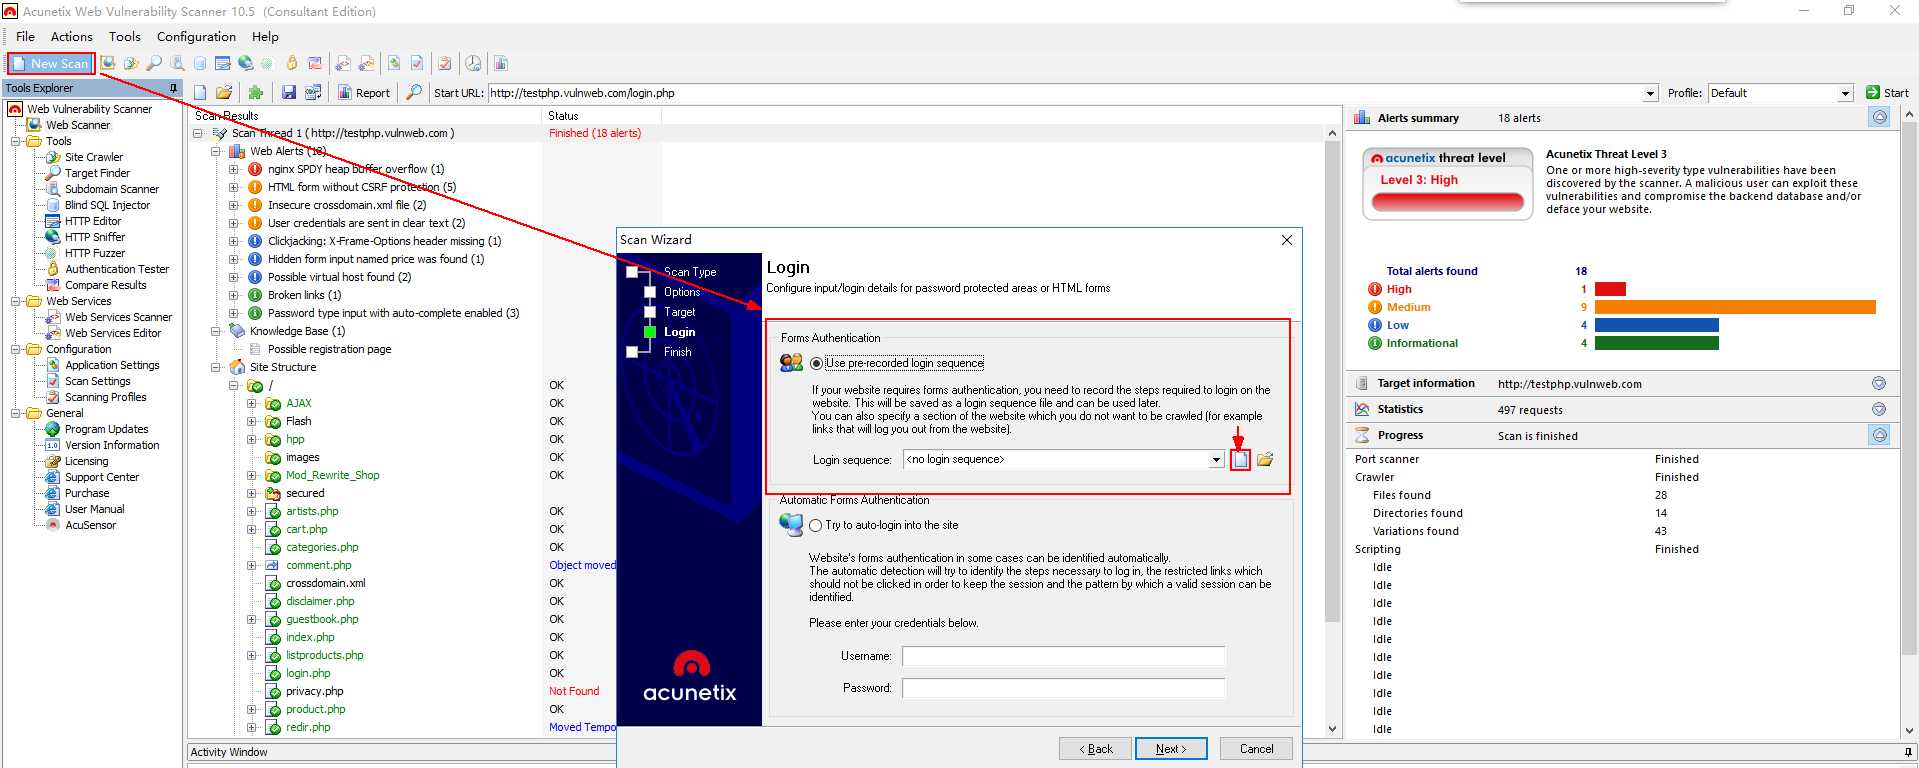The width and height of the screenshot is (1919, 768).
Task: Expand Statistics panel chevron
Action: coord(1879,410)
